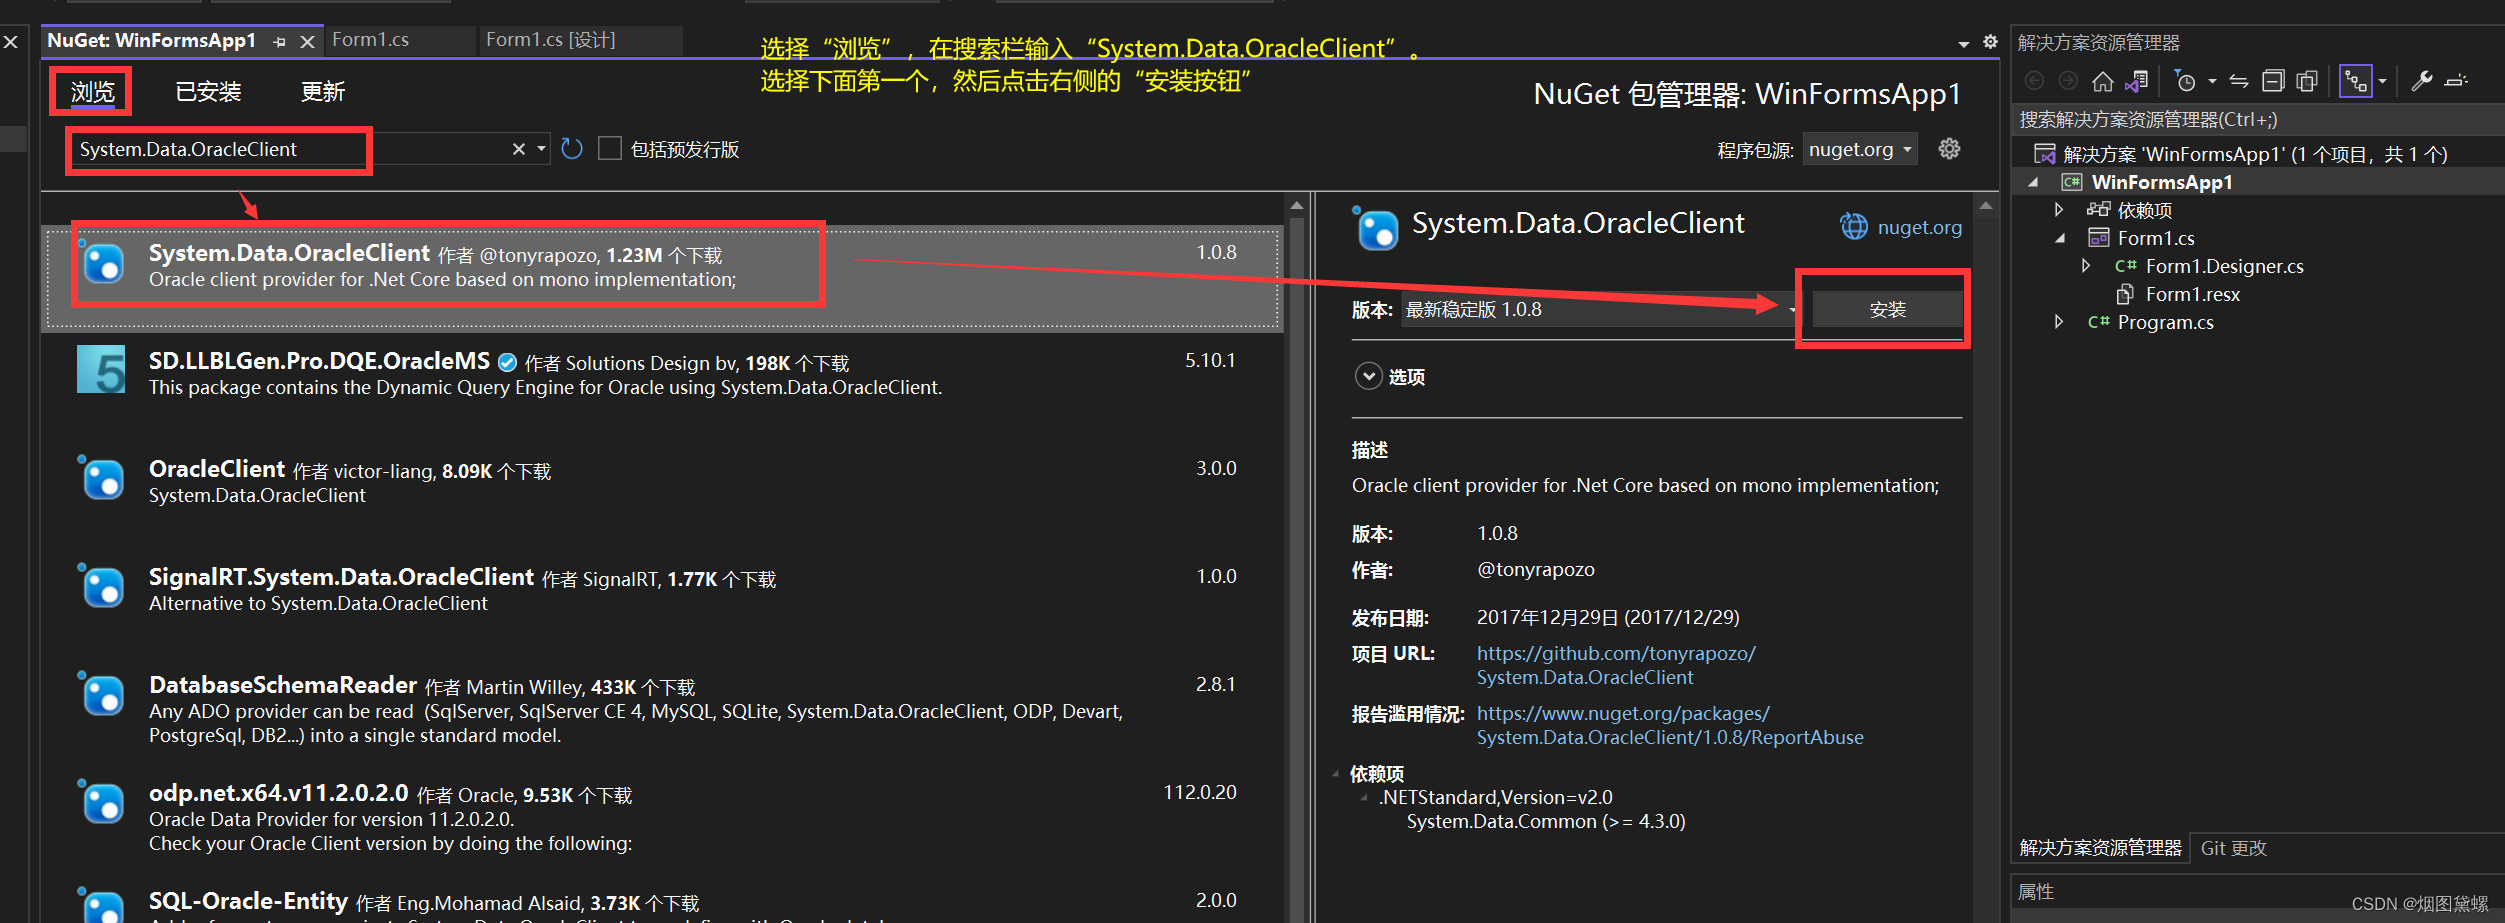Click the 安装 button
The width and height of the screenshot is (2505, 923).
coord(1885,308)
